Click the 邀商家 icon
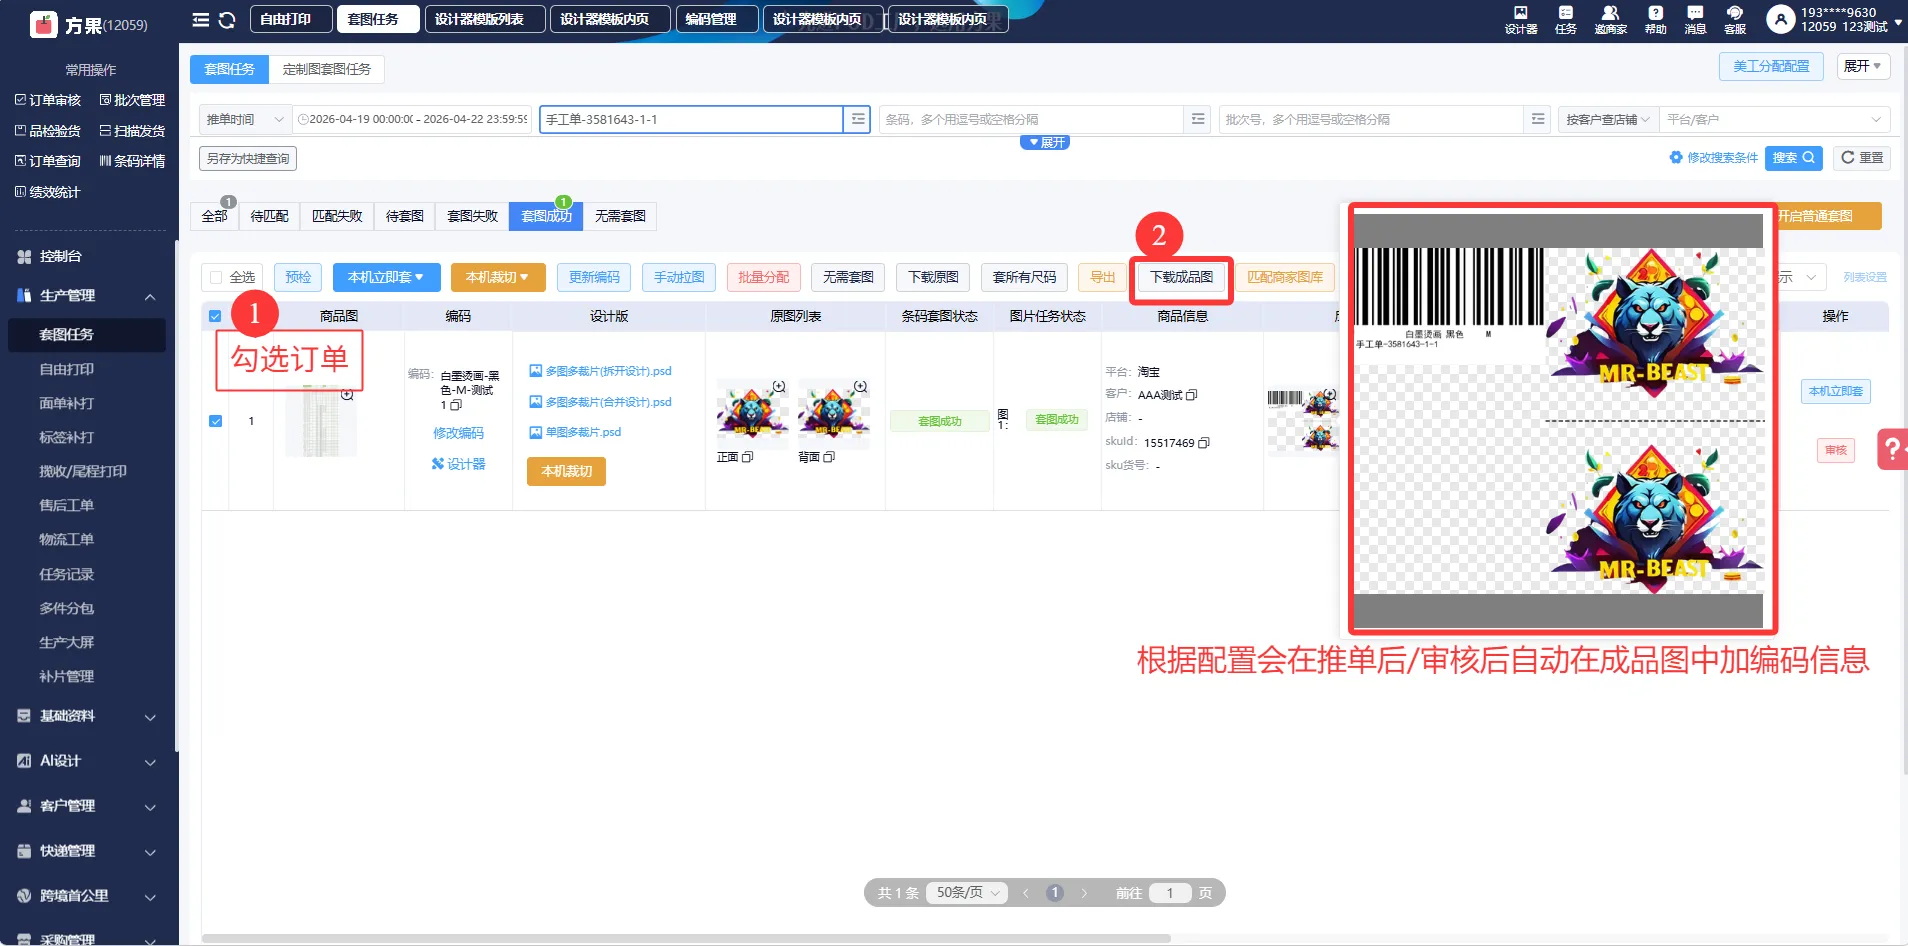The image size is (1908, 946). [1610, 19]
